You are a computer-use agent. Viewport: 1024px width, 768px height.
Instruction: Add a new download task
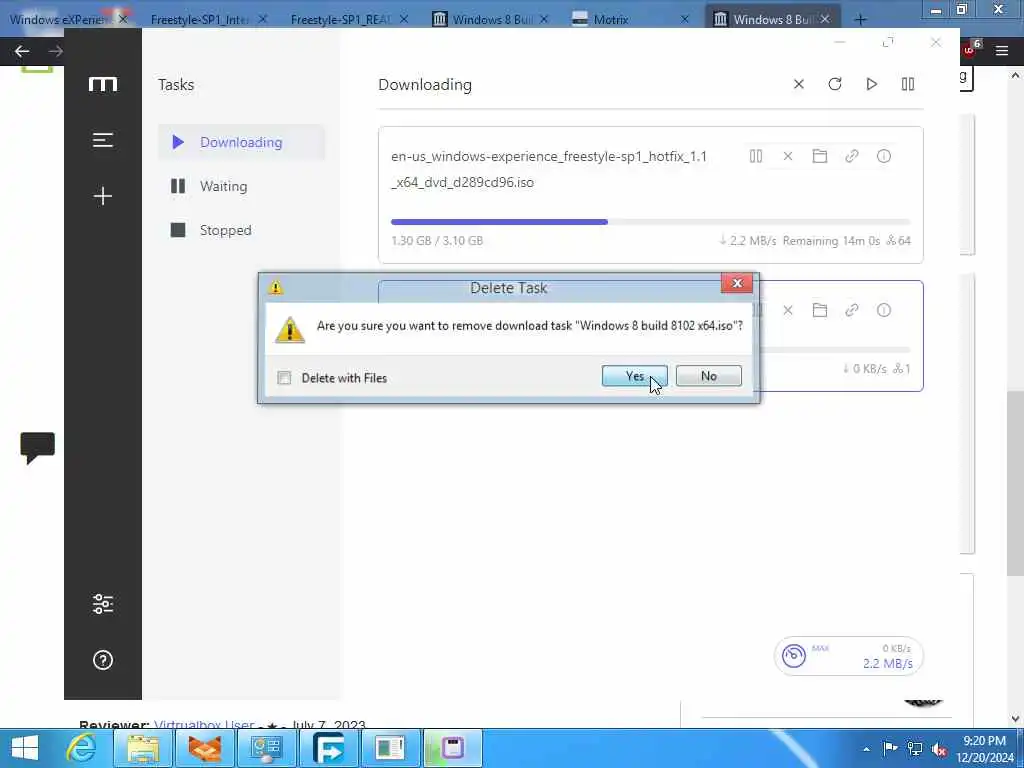point(103,196)
